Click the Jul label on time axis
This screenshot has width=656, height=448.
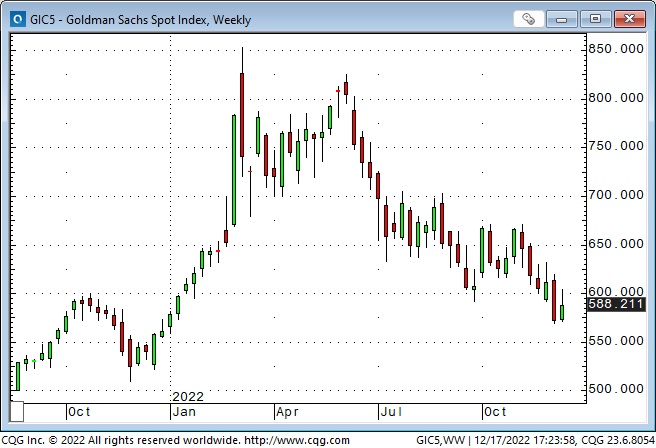pos(392,412)
